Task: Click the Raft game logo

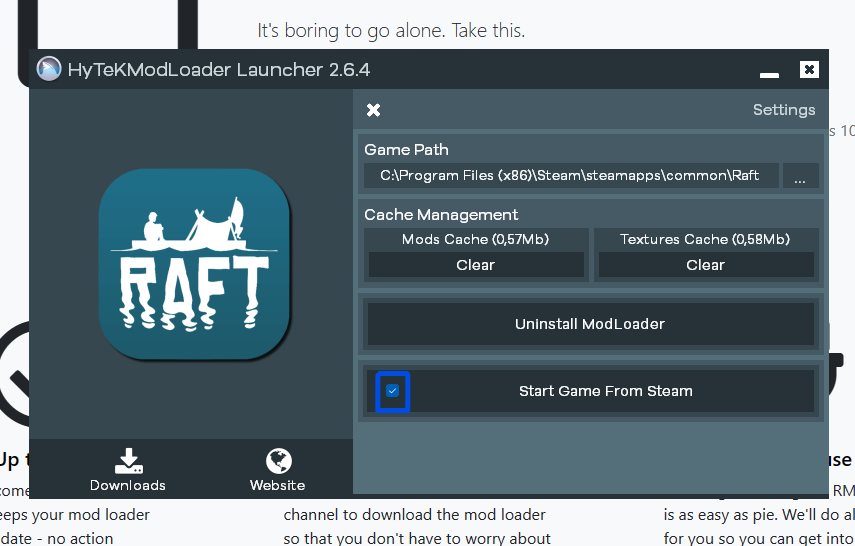Action: [x=194, y=264]
